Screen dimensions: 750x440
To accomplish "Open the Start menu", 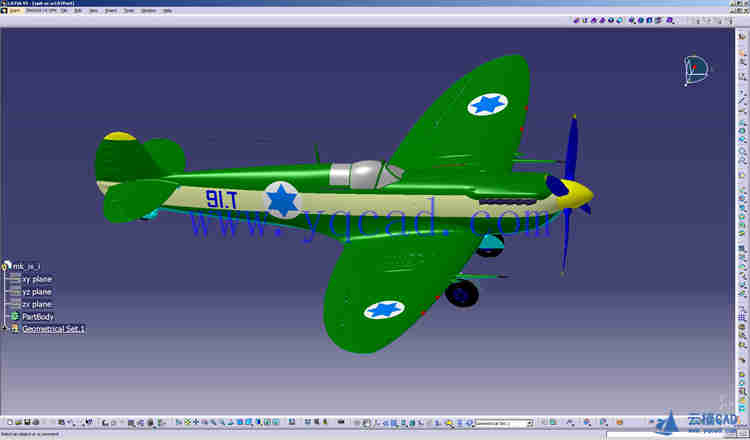I will 15,11.
